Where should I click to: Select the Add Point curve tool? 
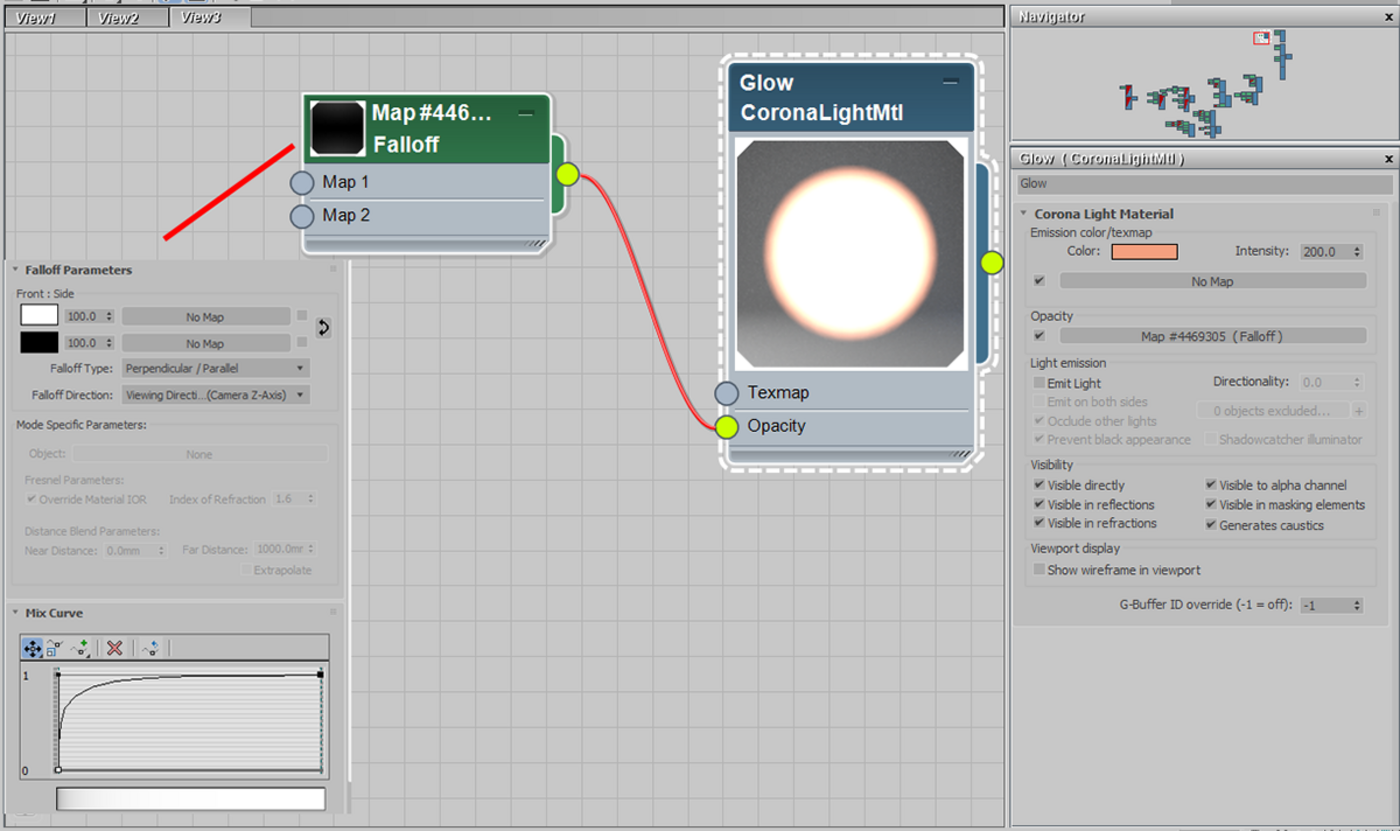pyautogui.click(x=81, y=648)
